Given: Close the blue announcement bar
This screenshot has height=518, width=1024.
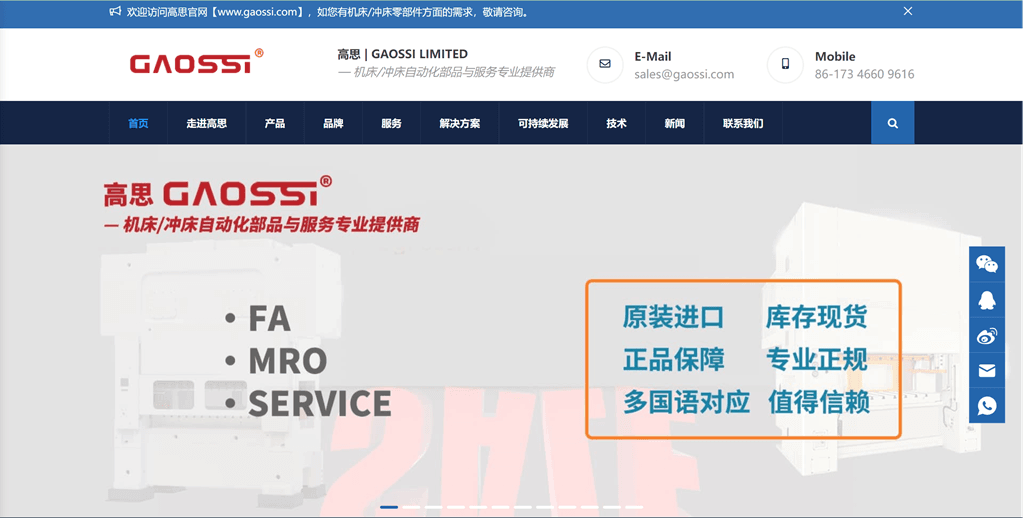Looking at the screenshot, I should coord(908,11).
